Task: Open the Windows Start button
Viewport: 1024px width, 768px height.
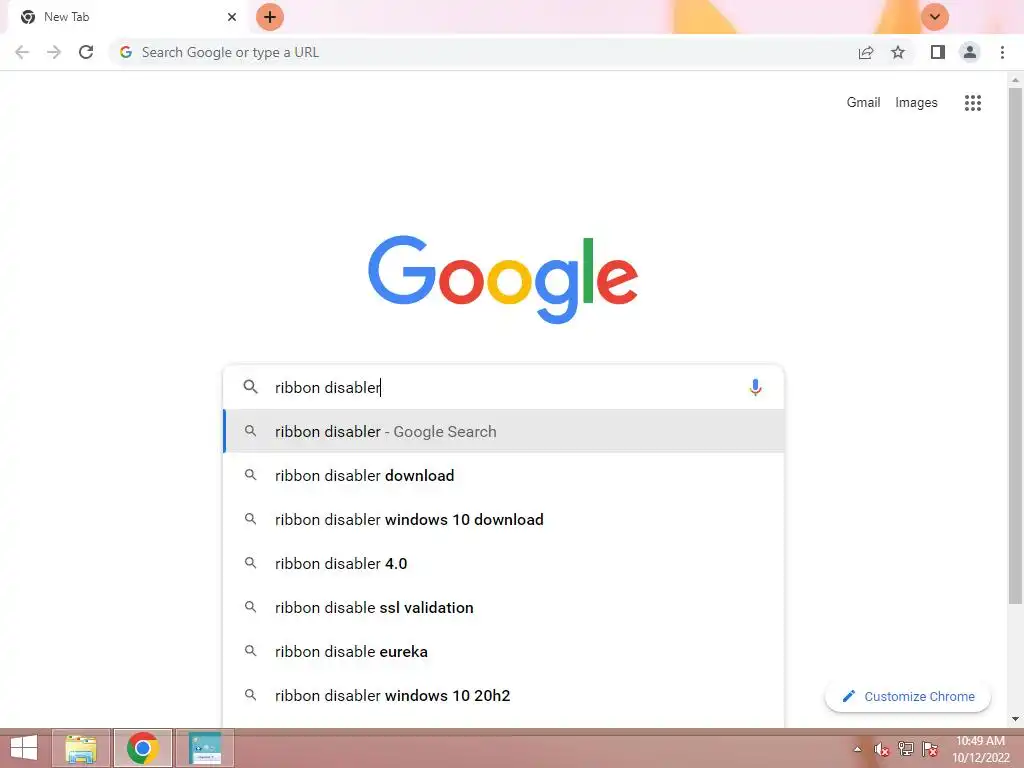Action: pos(24,748)
